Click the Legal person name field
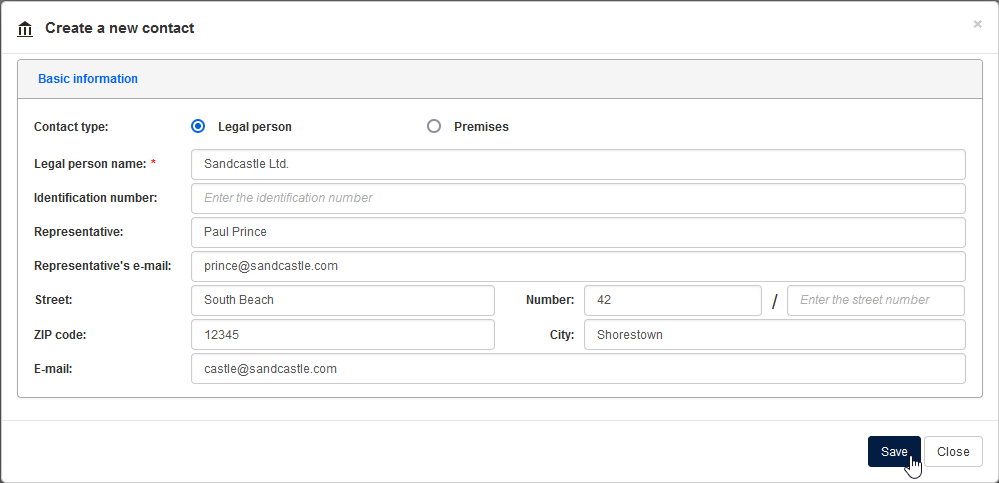 pos(578,164)
